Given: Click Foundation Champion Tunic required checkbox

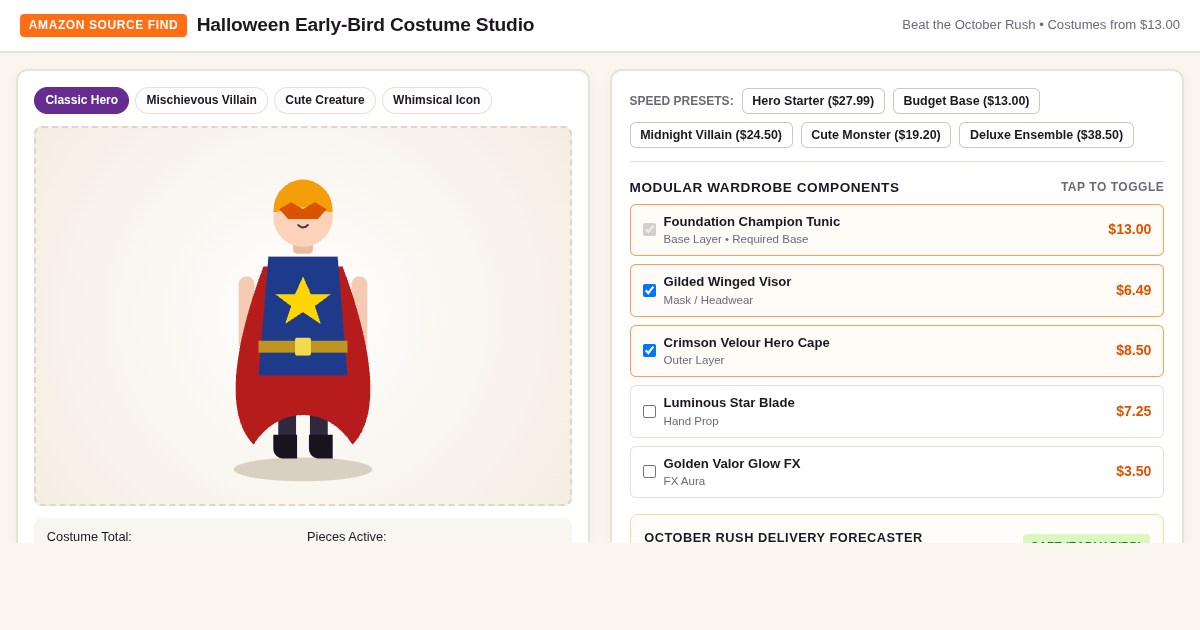Looking at the screenshot, I should (x=649, y=230).
